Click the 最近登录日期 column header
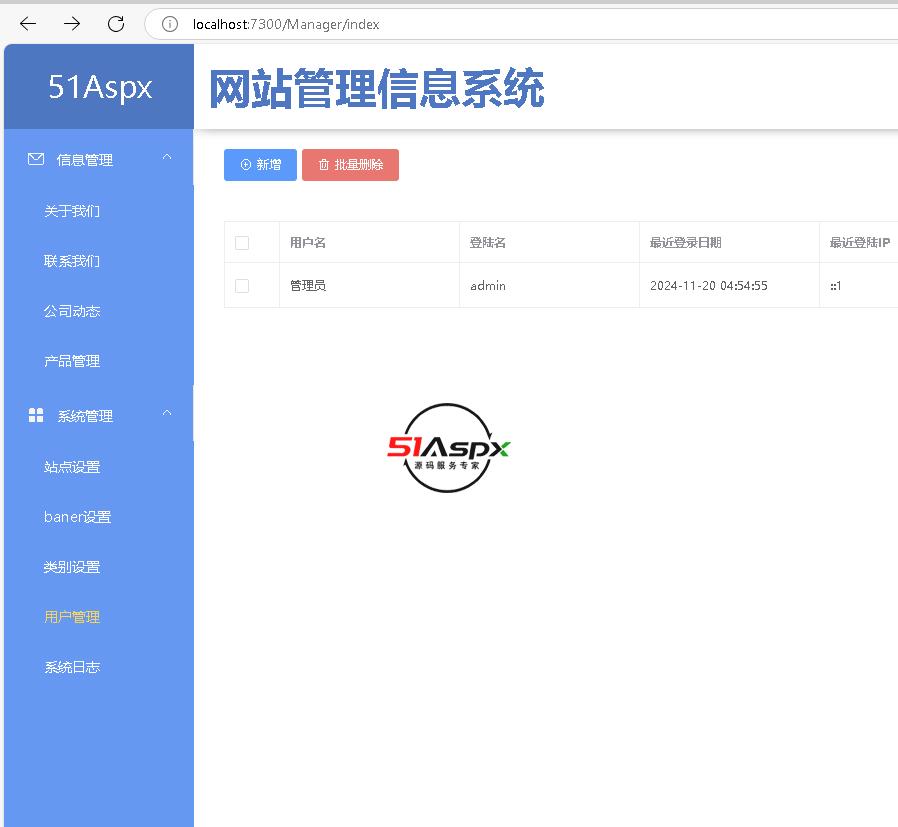Screen dimensions: 898x827 point(686,243)
